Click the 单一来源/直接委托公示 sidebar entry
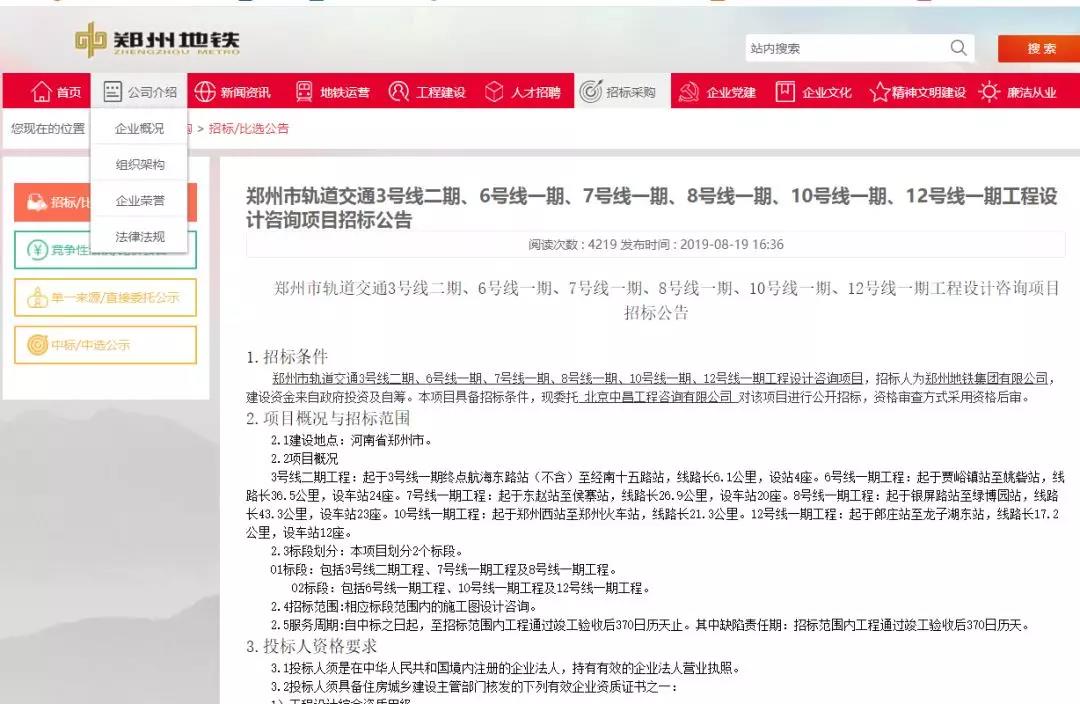This screenshot has width=1080, height=704. point(105,297)
